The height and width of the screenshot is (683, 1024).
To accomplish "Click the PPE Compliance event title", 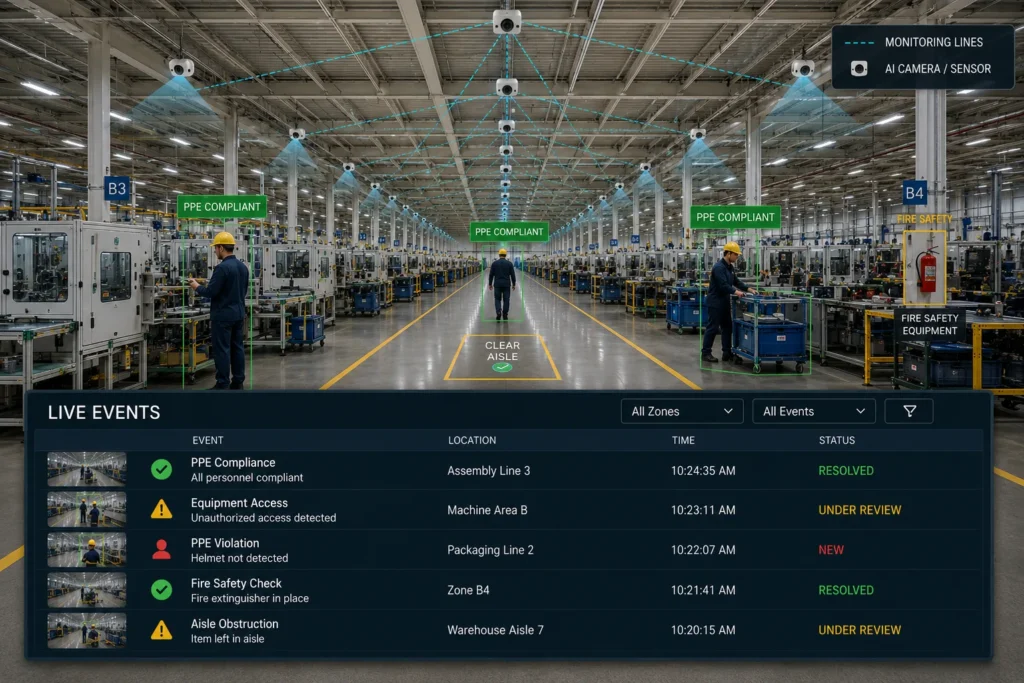I will click(x=233, y=462).
